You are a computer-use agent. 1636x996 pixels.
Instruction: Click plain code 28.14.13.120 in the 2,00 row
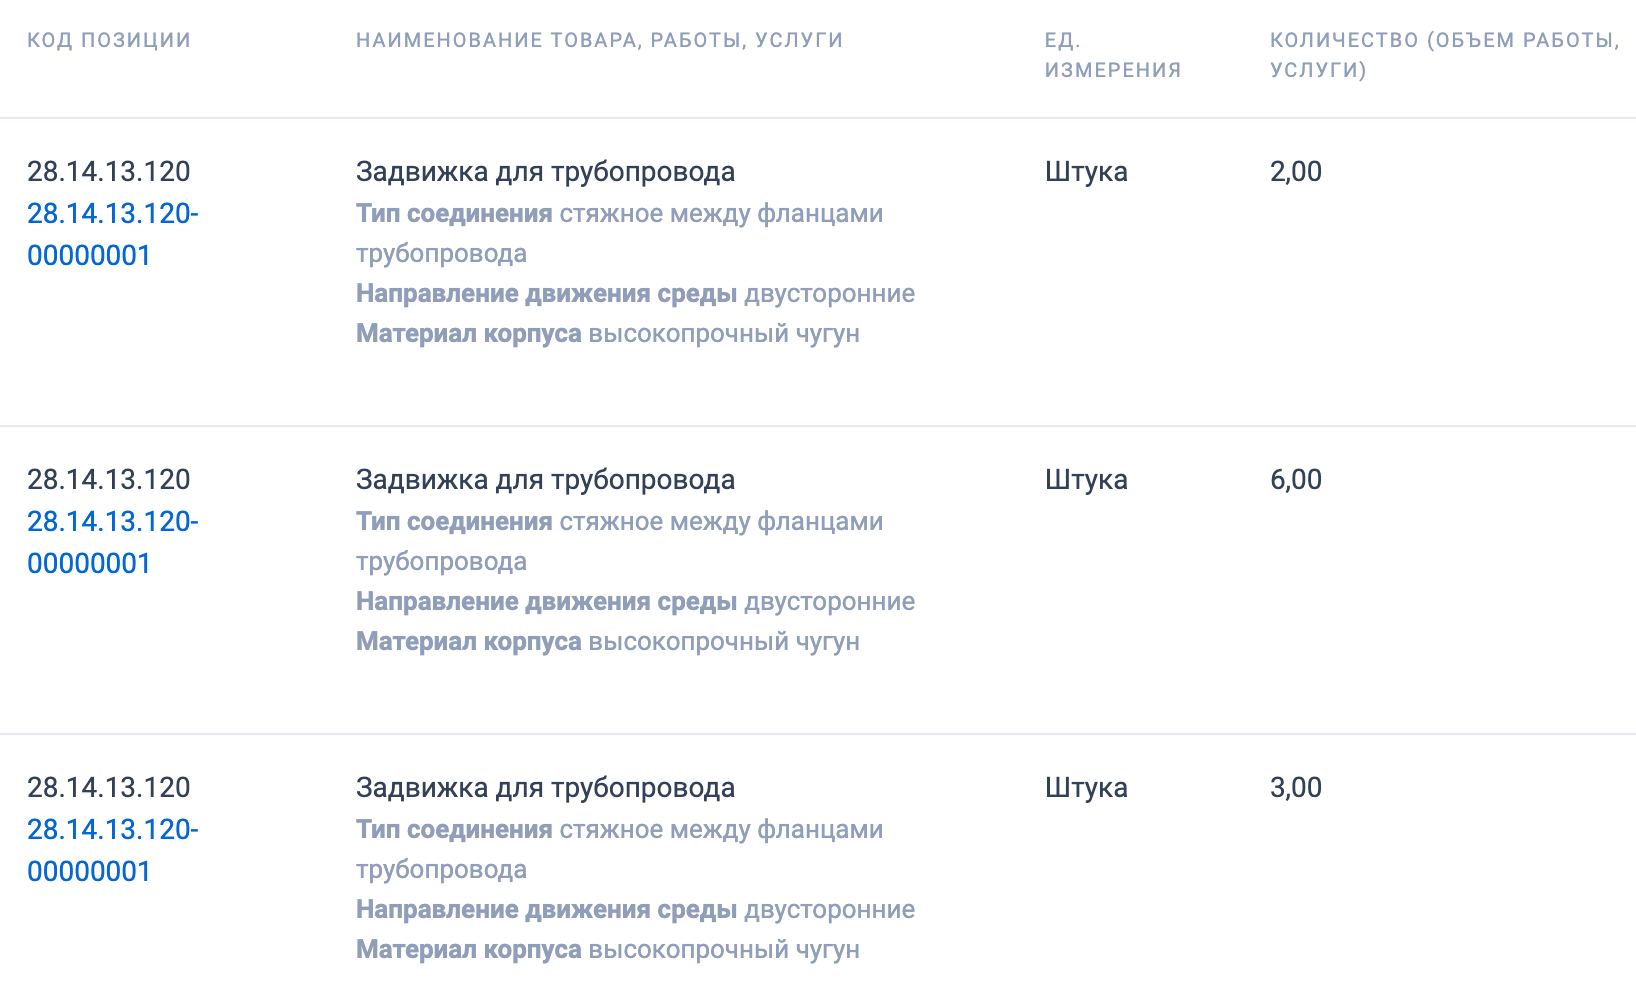tap(108, 172)
